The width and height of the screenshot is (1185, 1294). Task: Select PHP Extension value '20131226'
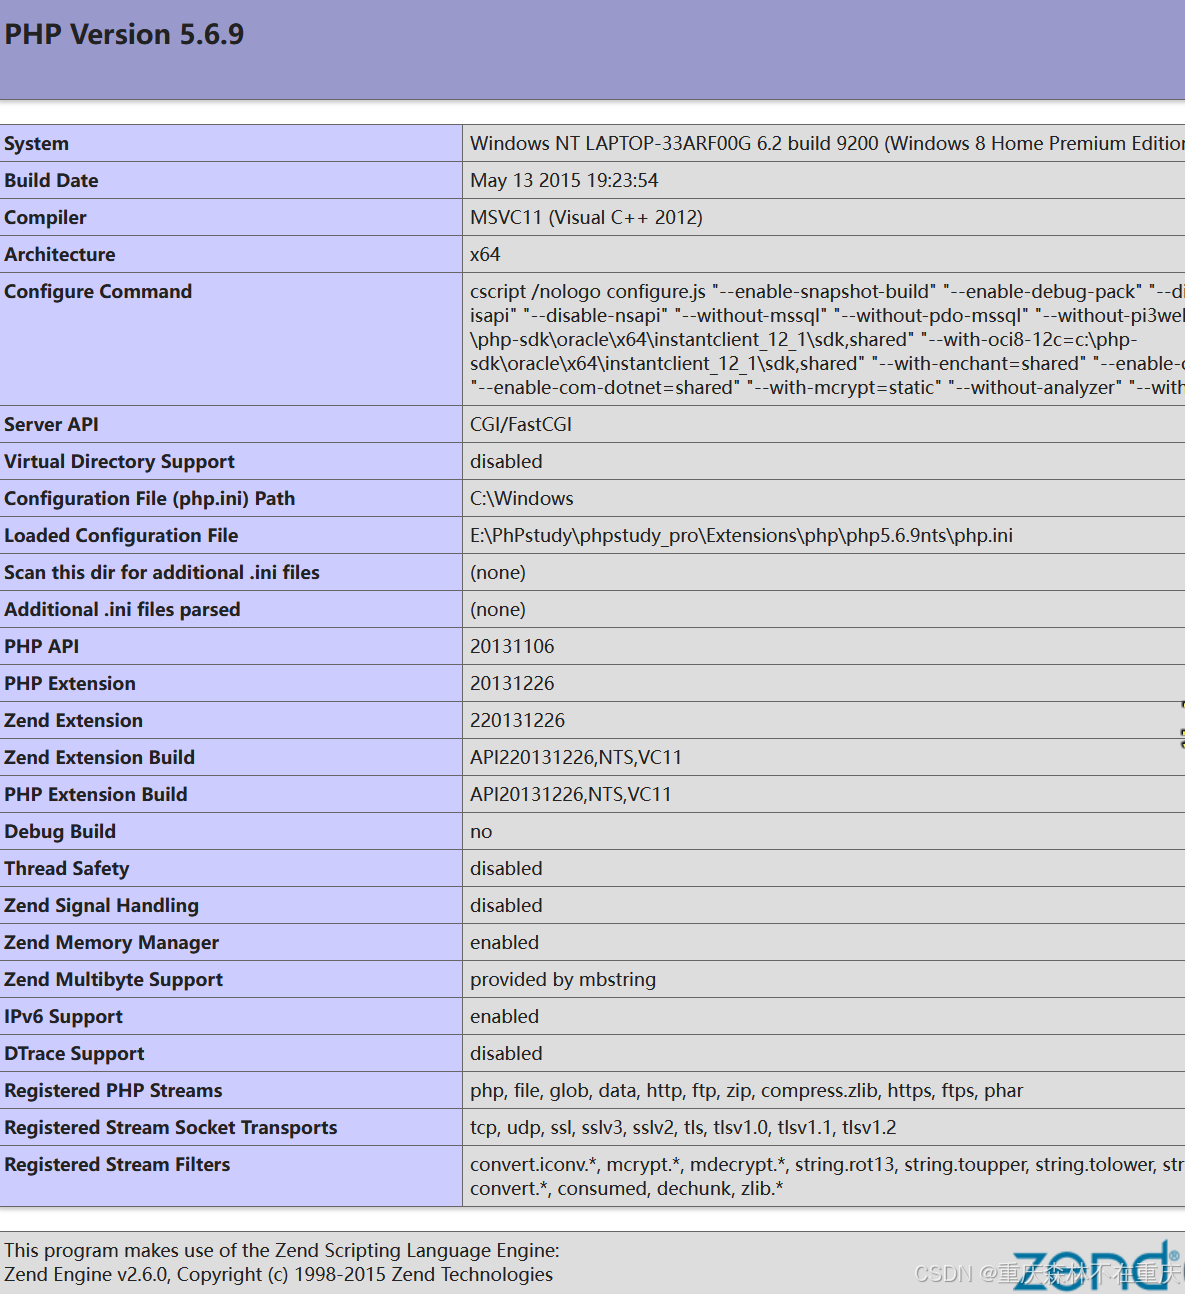[512, 683]
